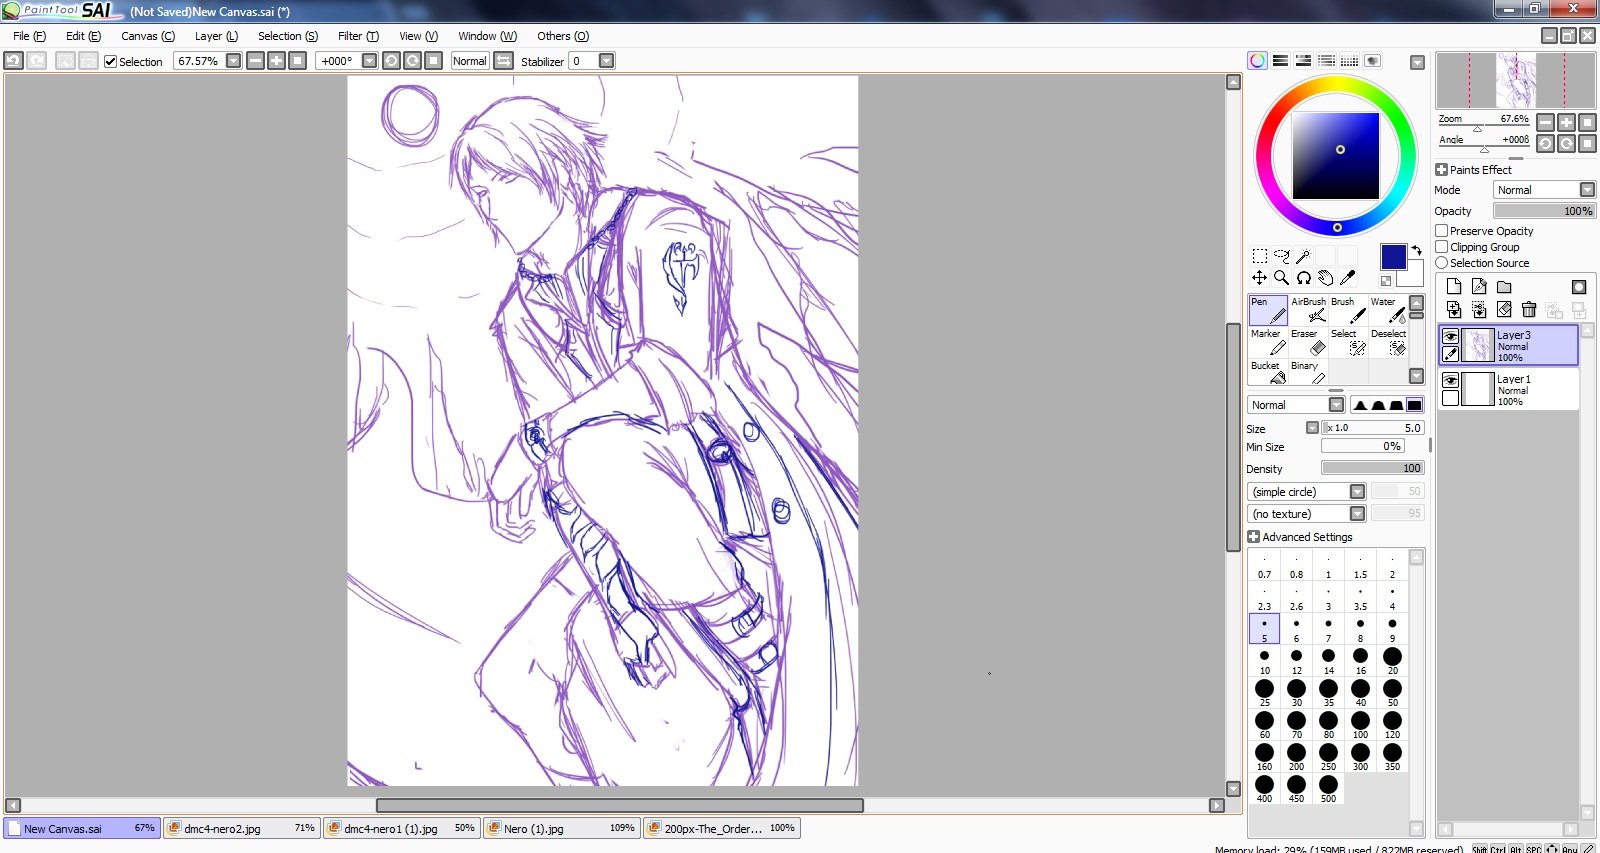Select the Pen tool

tap(1268, 310)
